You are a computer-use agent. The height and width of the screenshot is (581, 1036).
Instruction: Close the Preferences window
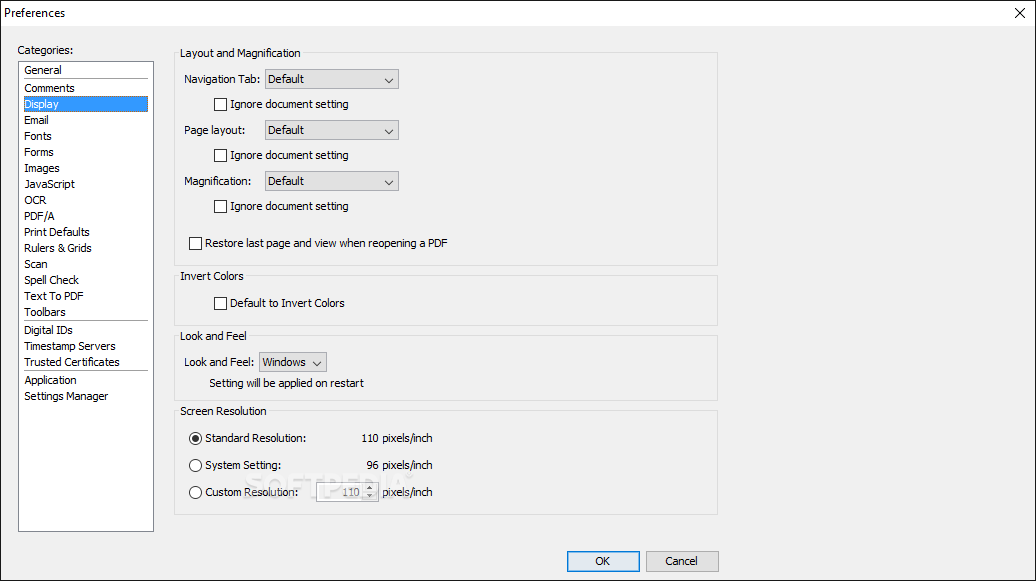[x=1019, y=13]
